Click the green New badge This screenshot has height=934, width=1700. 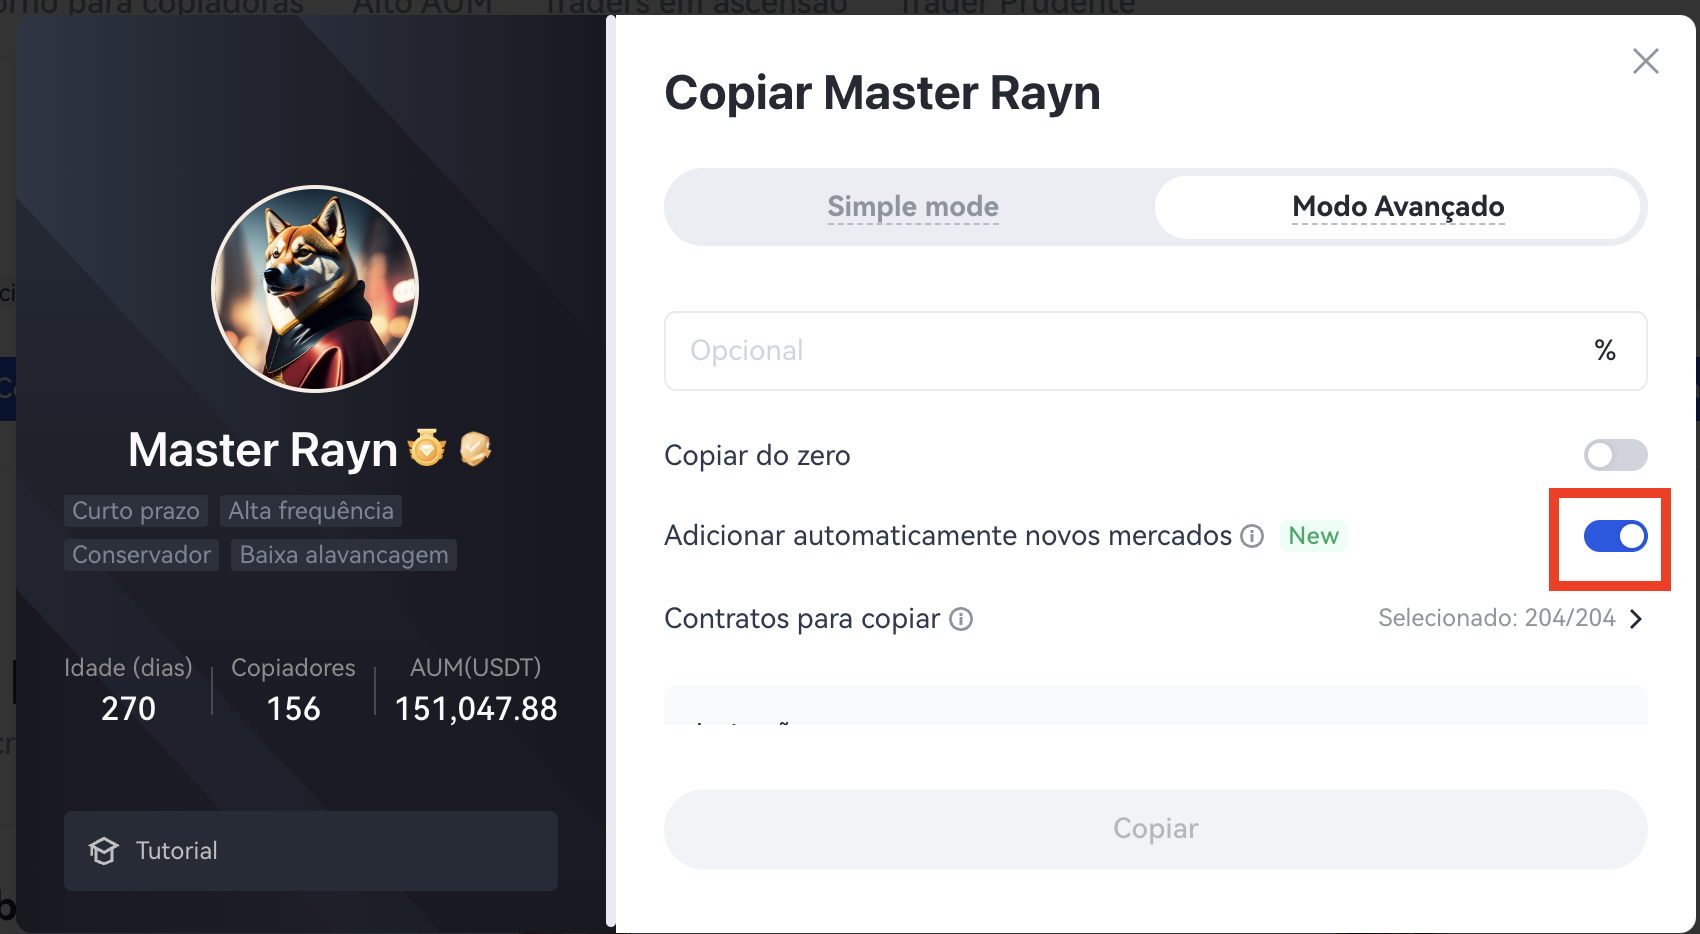pyautogui.click(x=1313, y=536)
